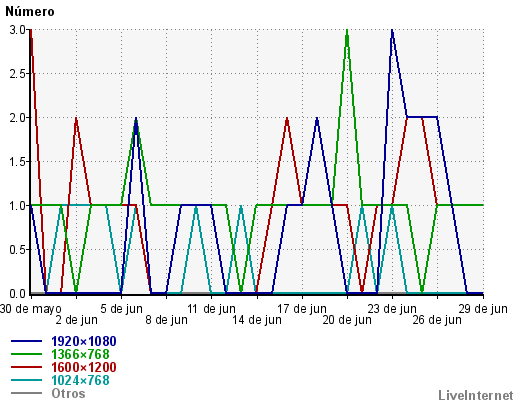Click the 8 de jun axis label

pos(166,320)
